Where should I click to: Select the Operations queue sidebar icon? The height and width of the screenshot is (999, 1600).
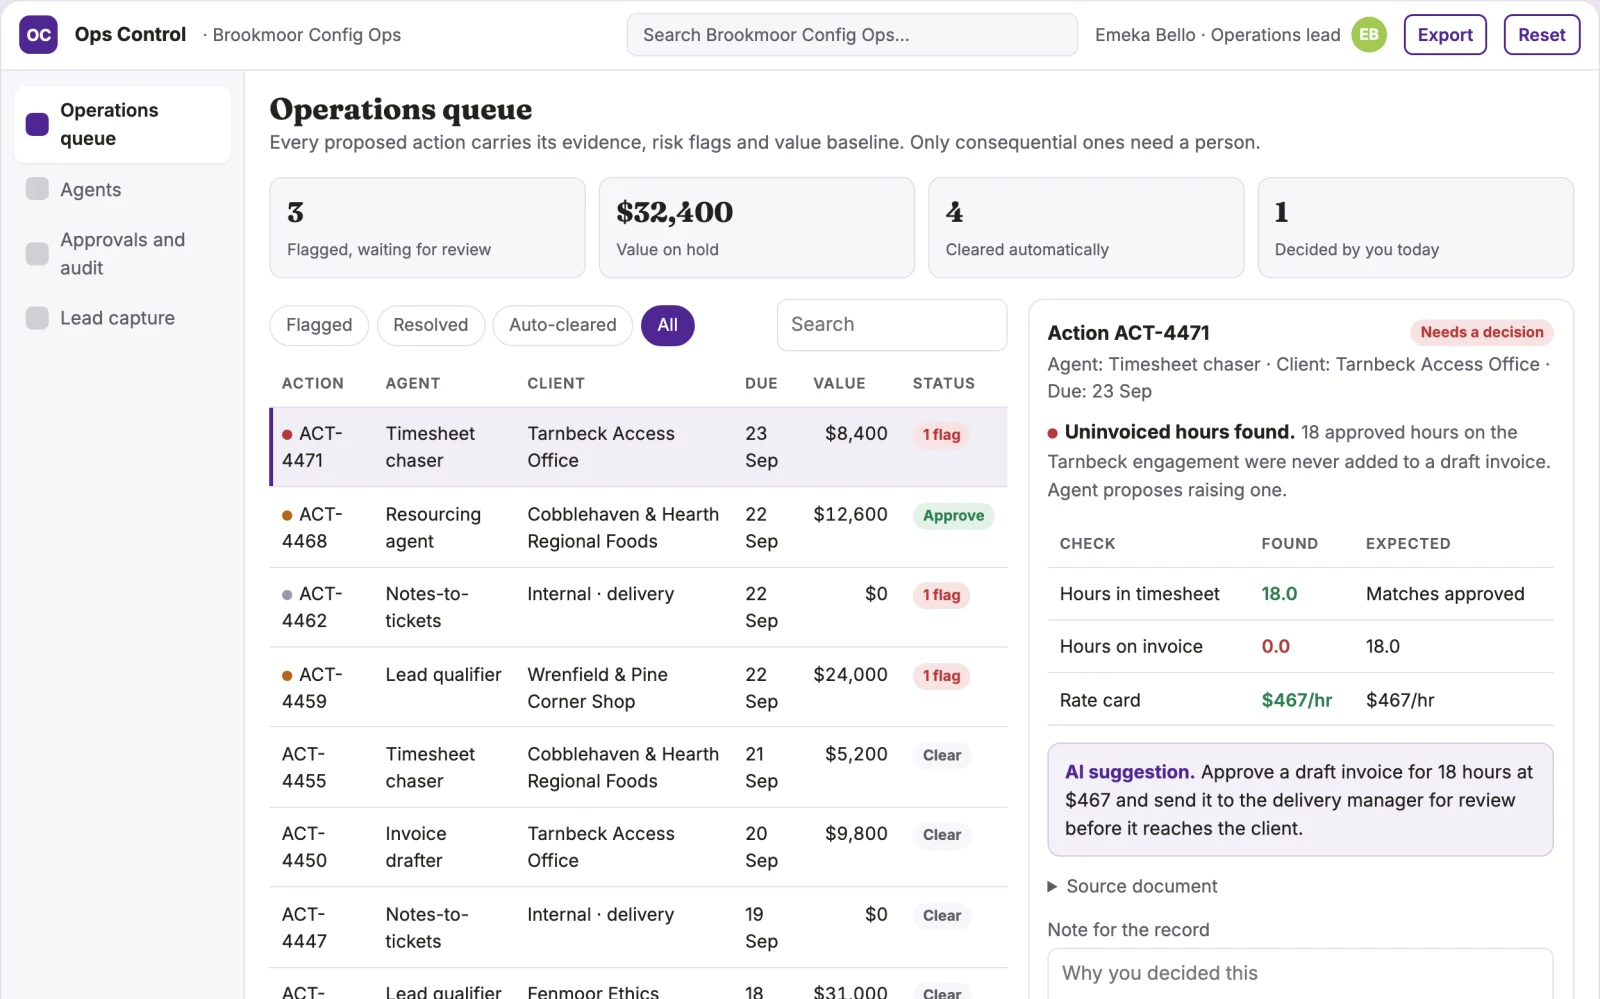37,124
